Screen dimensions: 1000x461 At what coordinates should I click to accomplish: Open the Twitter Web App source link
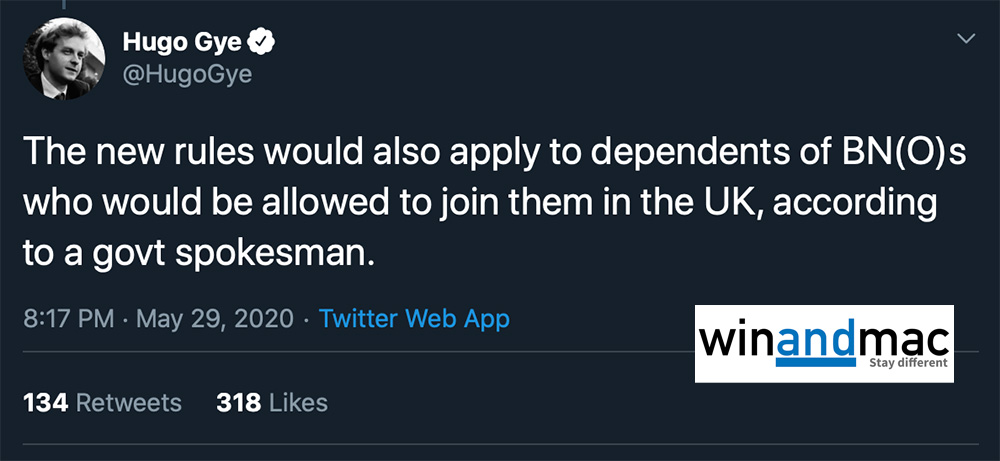(x=414, y=320)
